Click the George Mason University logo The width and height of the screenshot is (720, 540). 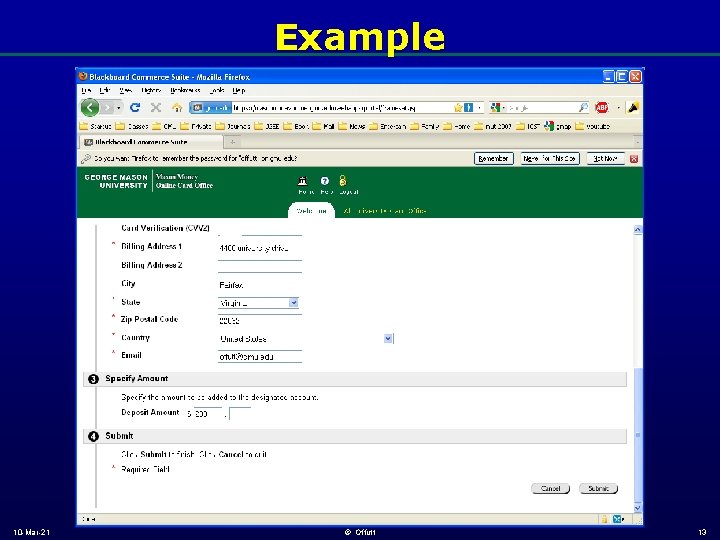coord(116,181)
